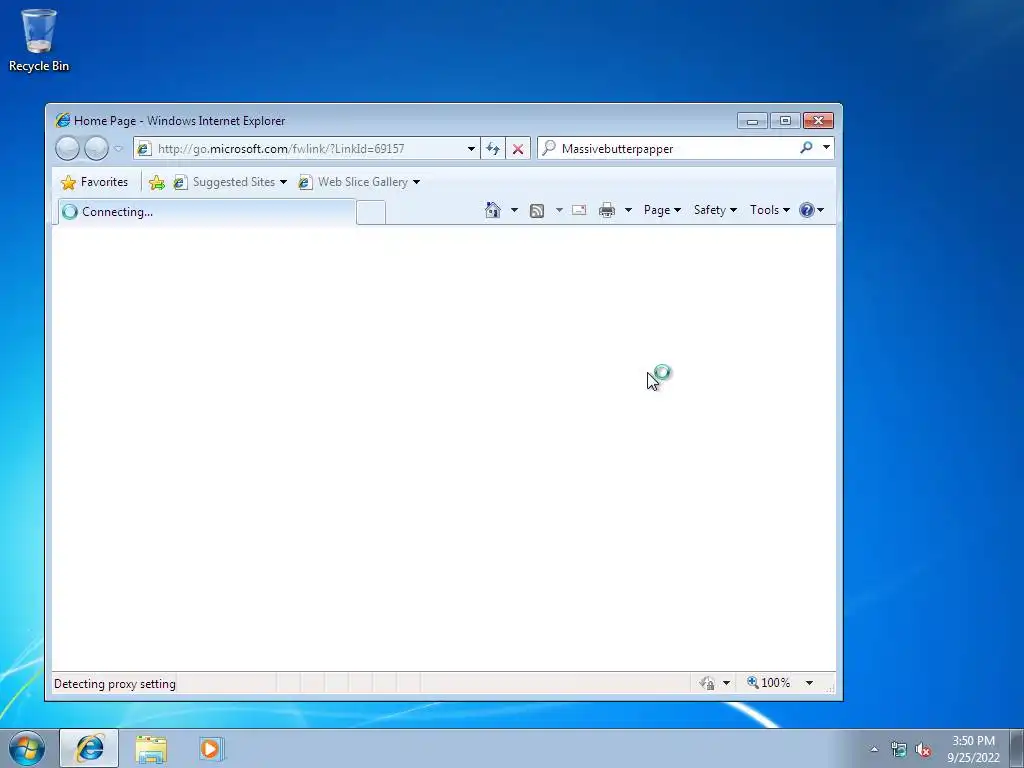Click the Show Desktop button
Image resolution: width=1024 pixels, height=768 pixels.
pyautogui.click(x=1017, y=748)
